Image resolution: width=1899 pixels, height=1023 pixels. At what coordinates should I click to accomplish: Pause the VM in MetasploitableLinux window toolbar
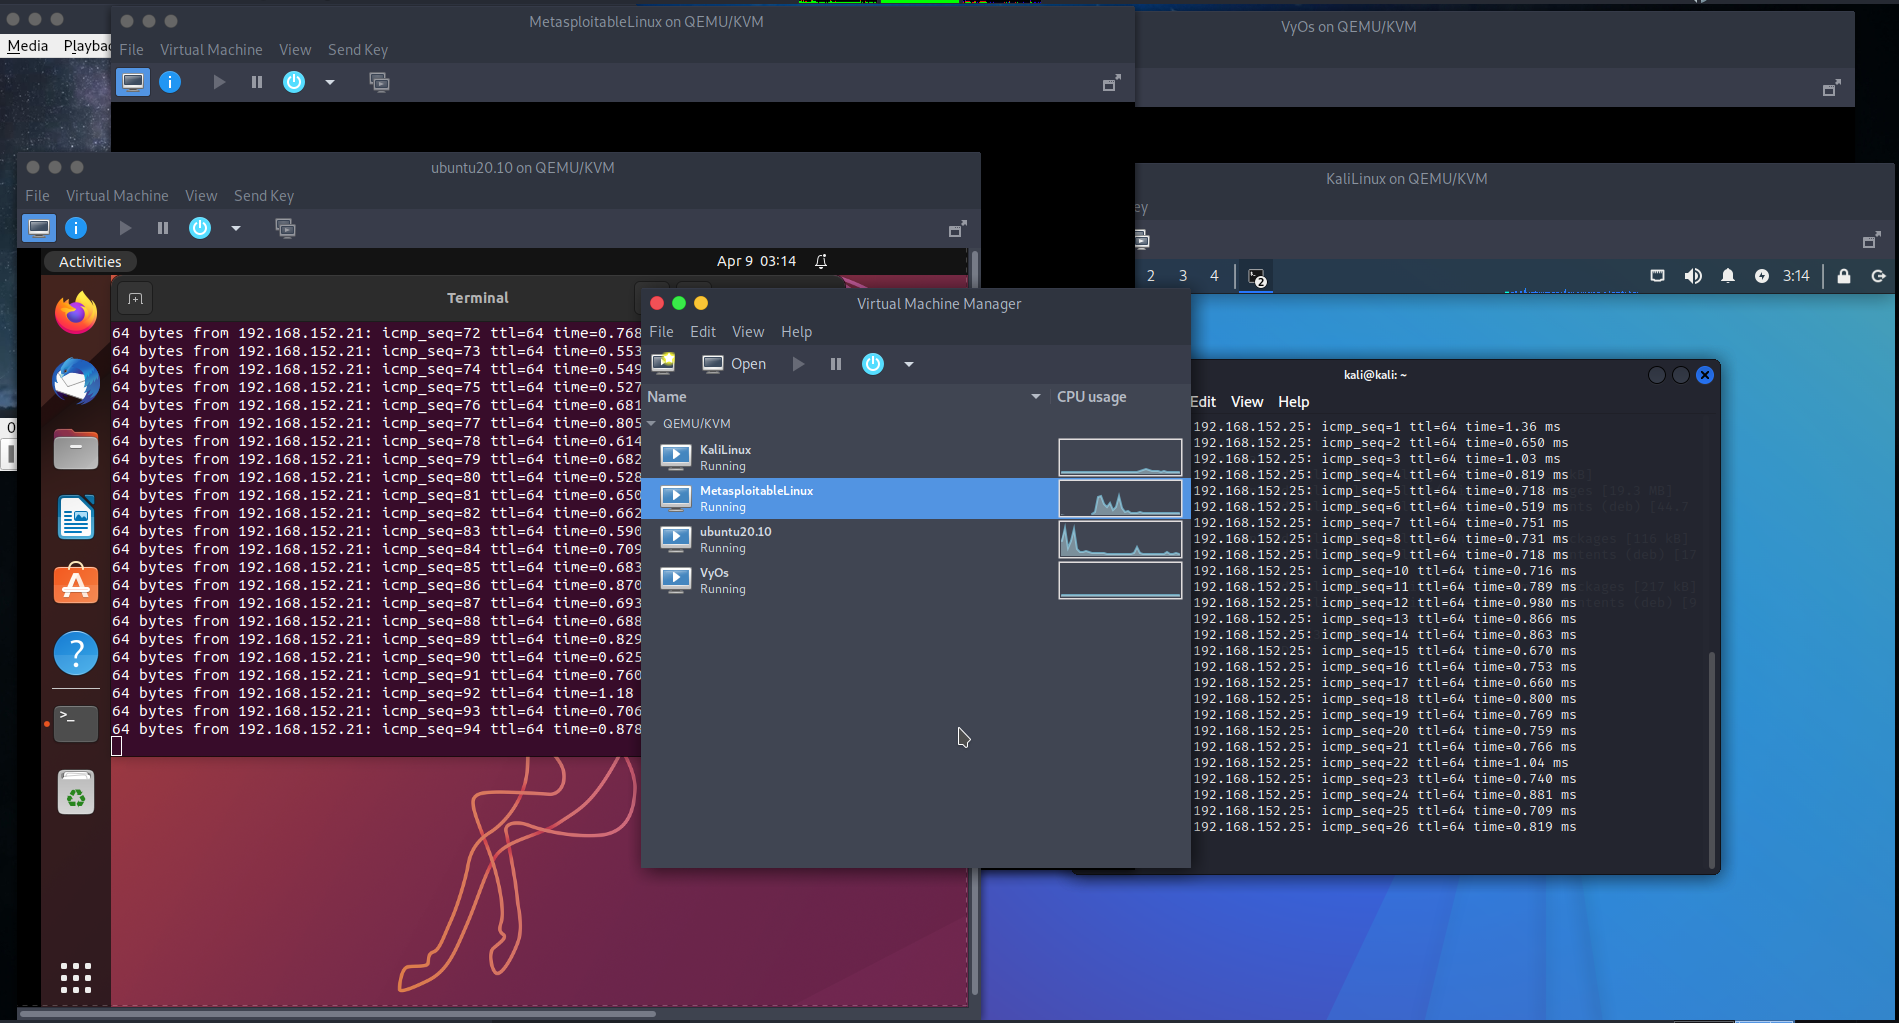tap(257, 82)
